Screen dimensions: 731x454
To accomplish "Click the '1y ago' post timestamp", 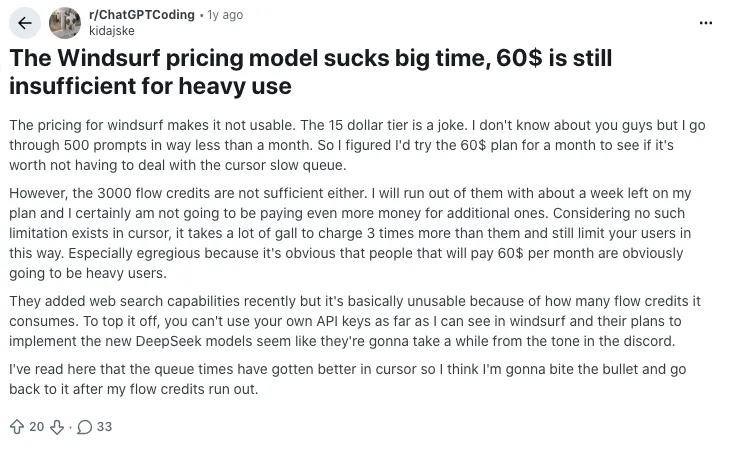I will (225, 15).
